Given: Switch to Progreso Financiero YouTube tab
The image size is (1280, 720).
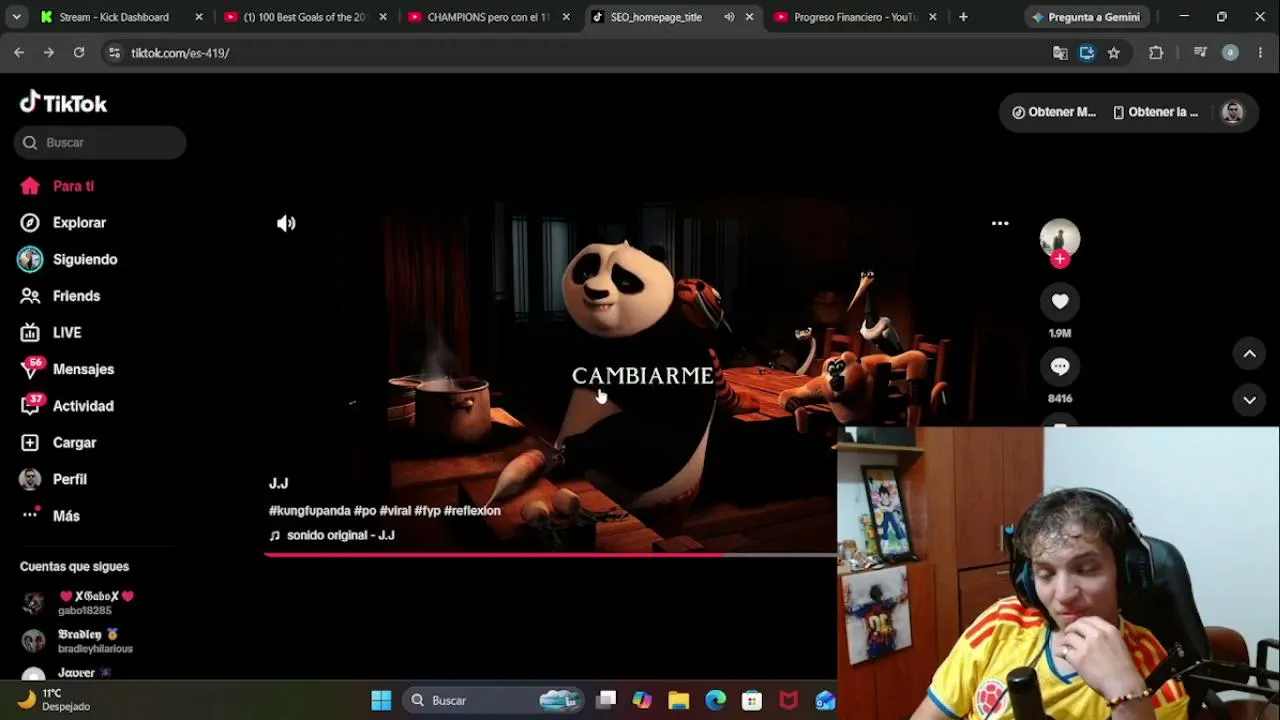Looking at the screenshot, I should tap(855, 17).
